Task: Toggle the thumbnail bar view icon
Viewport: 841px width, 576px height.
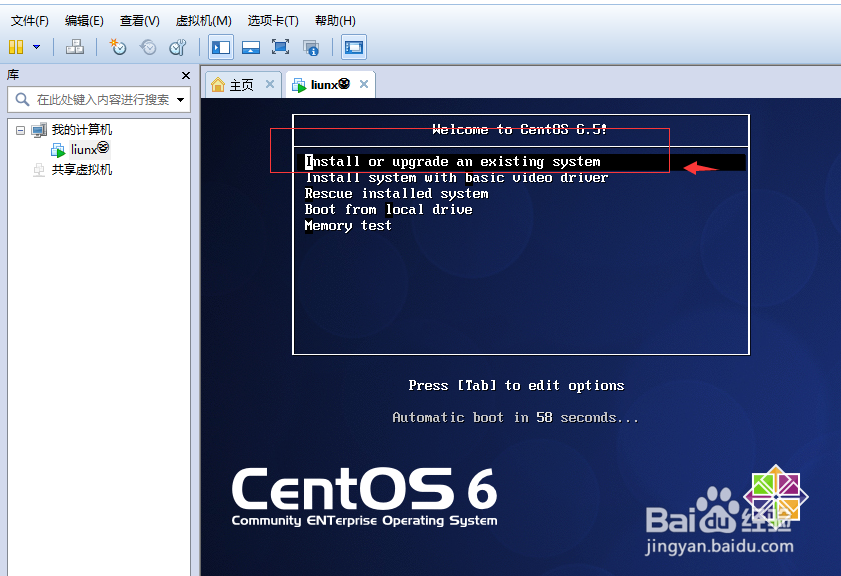Action: [250, 47]
